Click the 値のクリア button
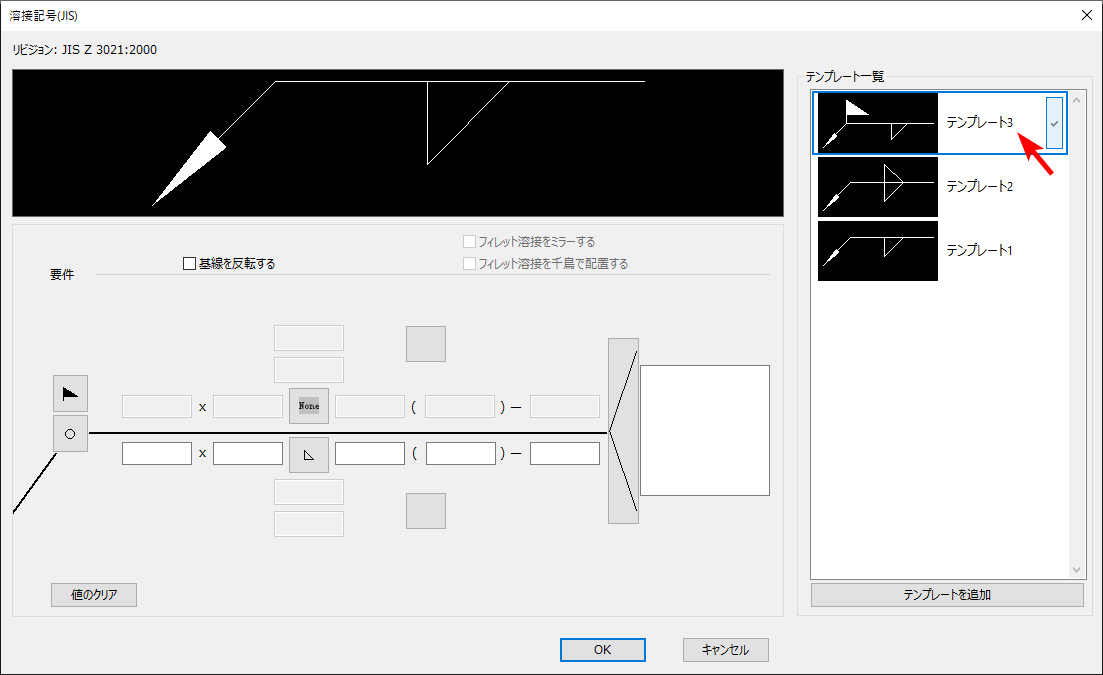 coord(94,595)
